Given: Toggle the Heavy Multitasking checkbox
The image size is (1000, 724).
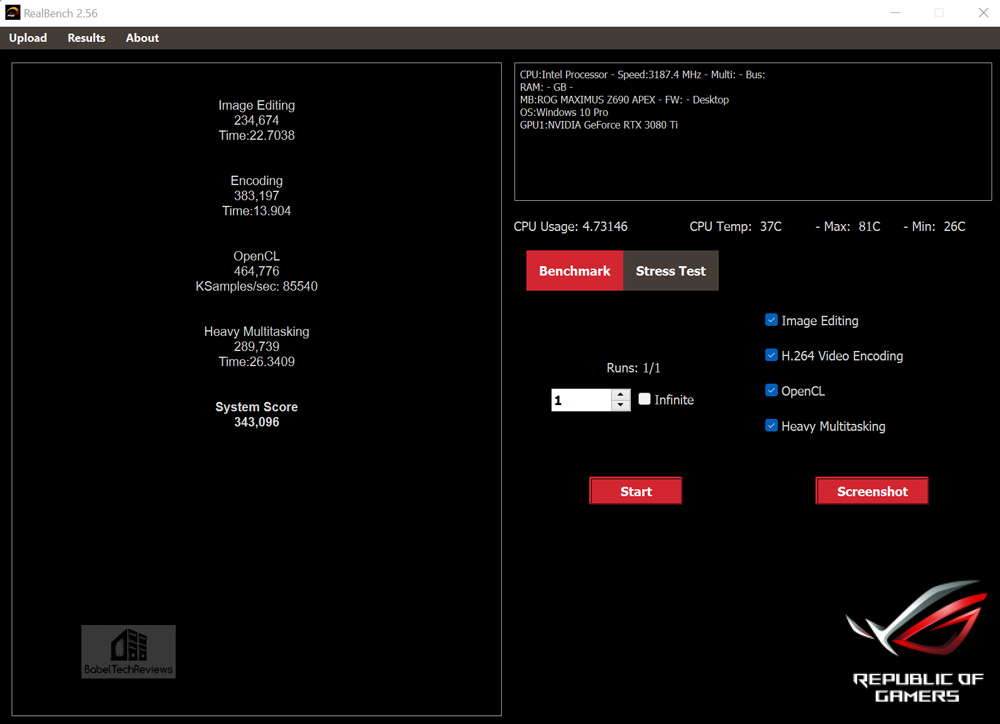Looking at the screenshot, I should (771, 425).
